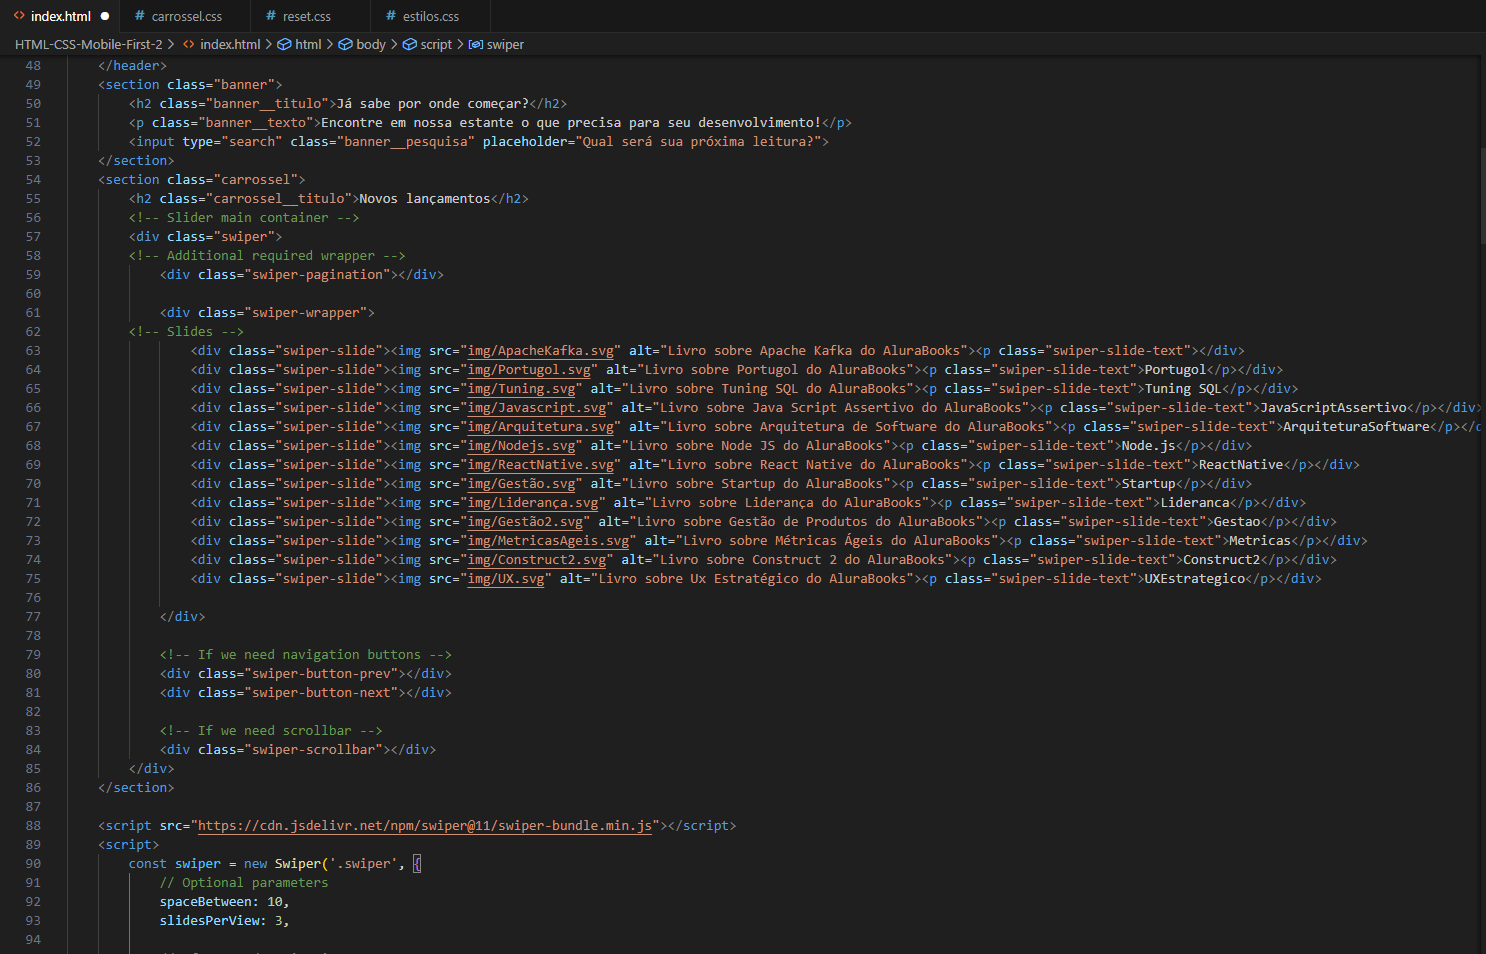Click the file icon beside index.html breadcrumb
Image resolution: width=1486 pixels, height=954 pixels.
tap(189, 44)
